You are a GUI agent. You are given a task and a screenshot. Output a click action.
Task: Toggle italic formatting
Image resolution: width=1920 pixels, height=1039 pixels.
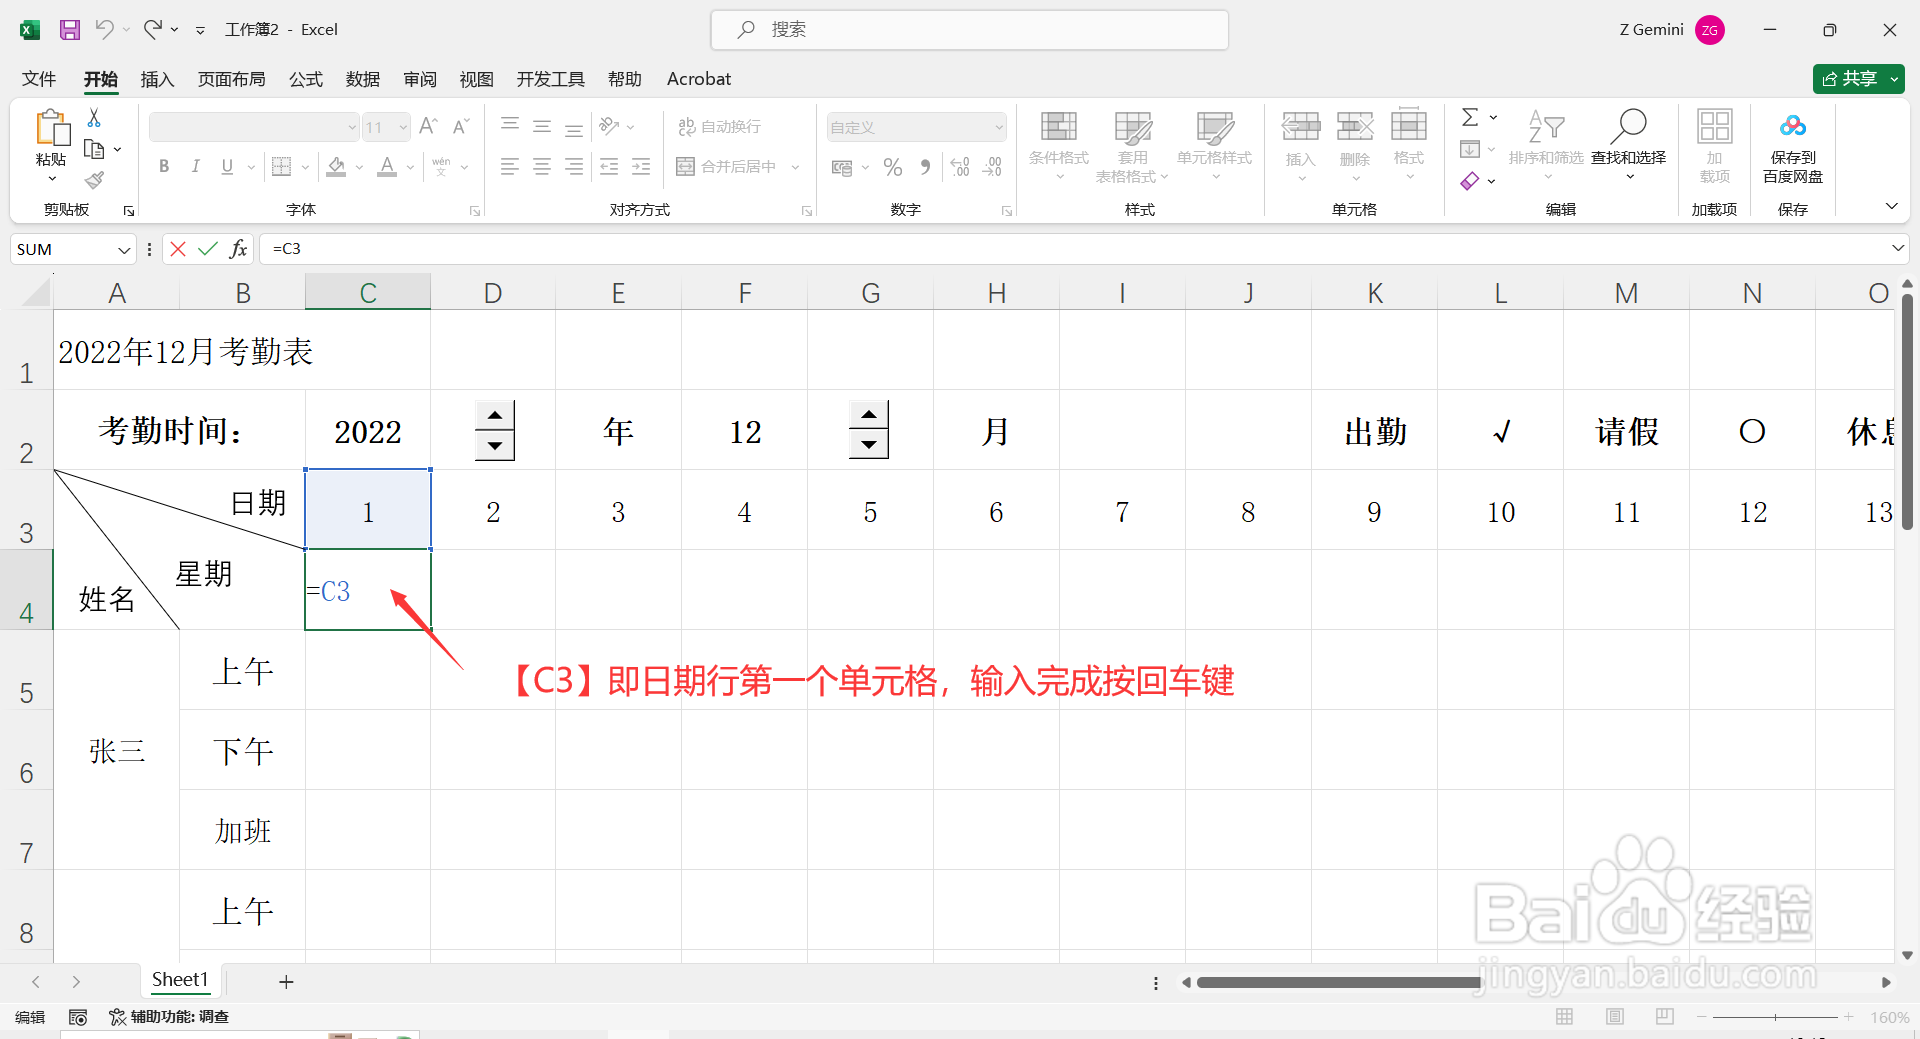tap(196, 166)
